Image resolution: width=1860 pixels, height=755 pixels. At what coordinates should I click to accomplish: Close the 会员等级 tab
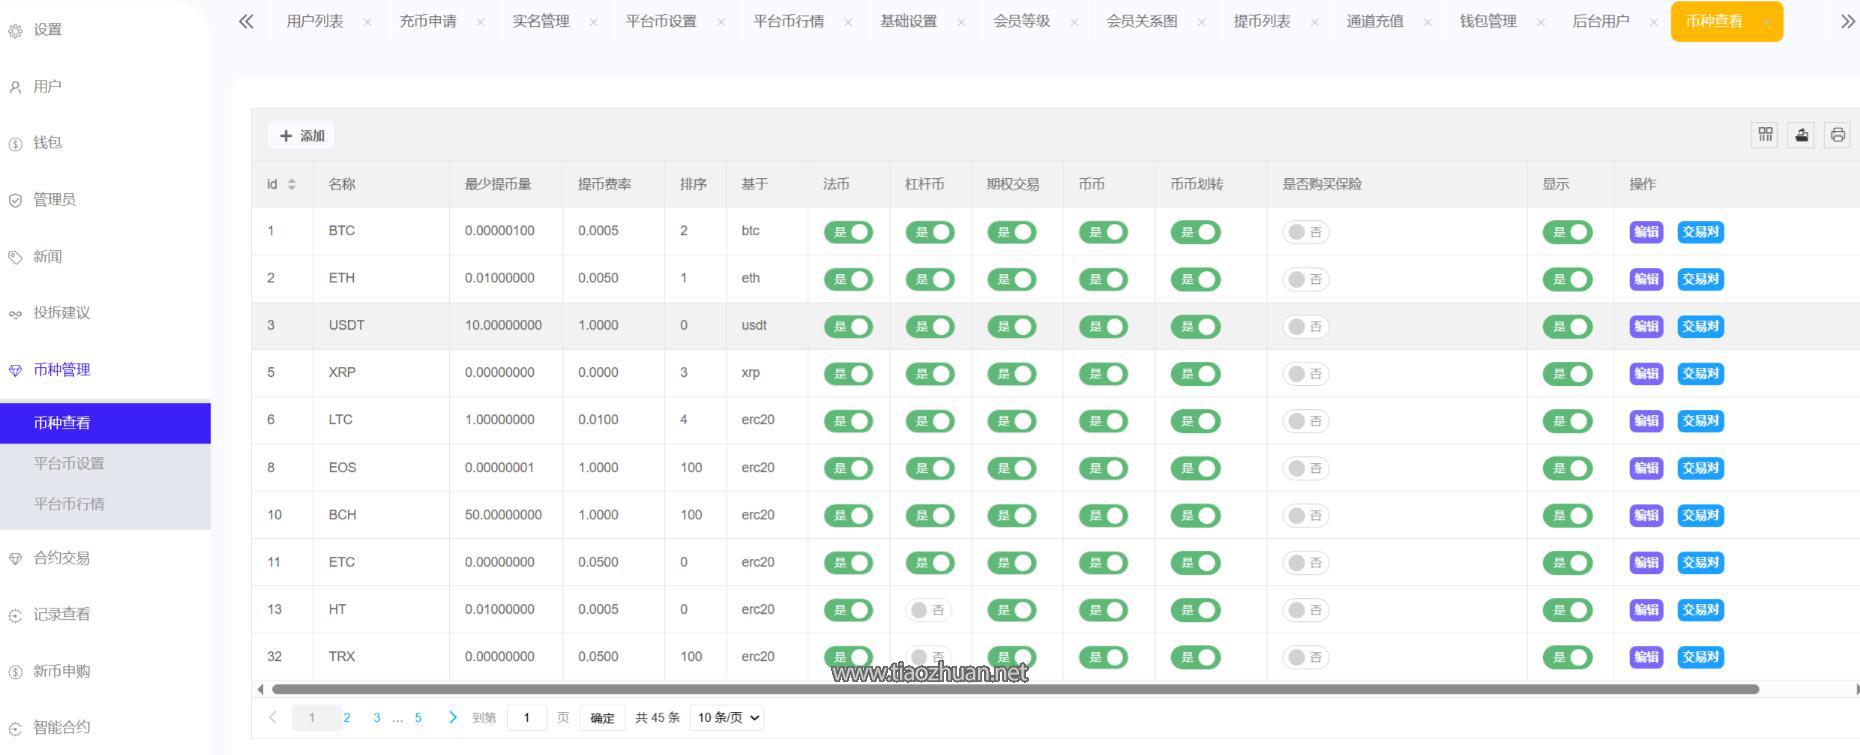[1074, 22]
